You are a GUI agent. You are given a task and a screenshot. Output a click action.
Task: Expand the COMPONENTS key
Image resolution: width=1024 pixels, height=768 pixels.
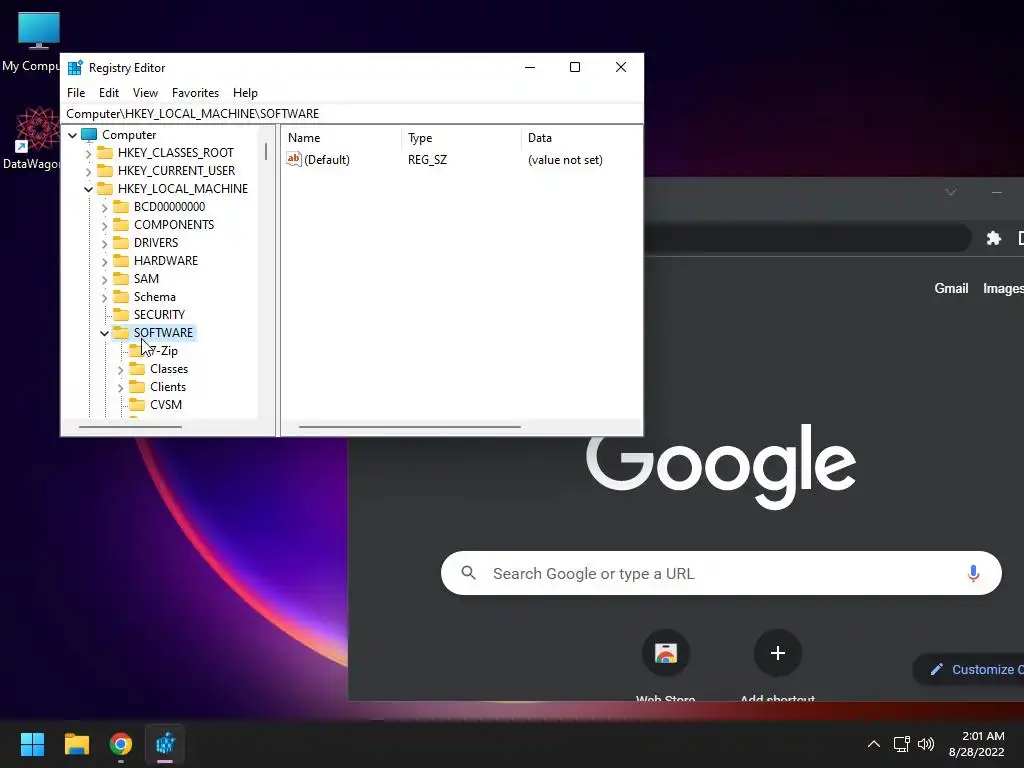pyautogui.click(x=104, y=225)
